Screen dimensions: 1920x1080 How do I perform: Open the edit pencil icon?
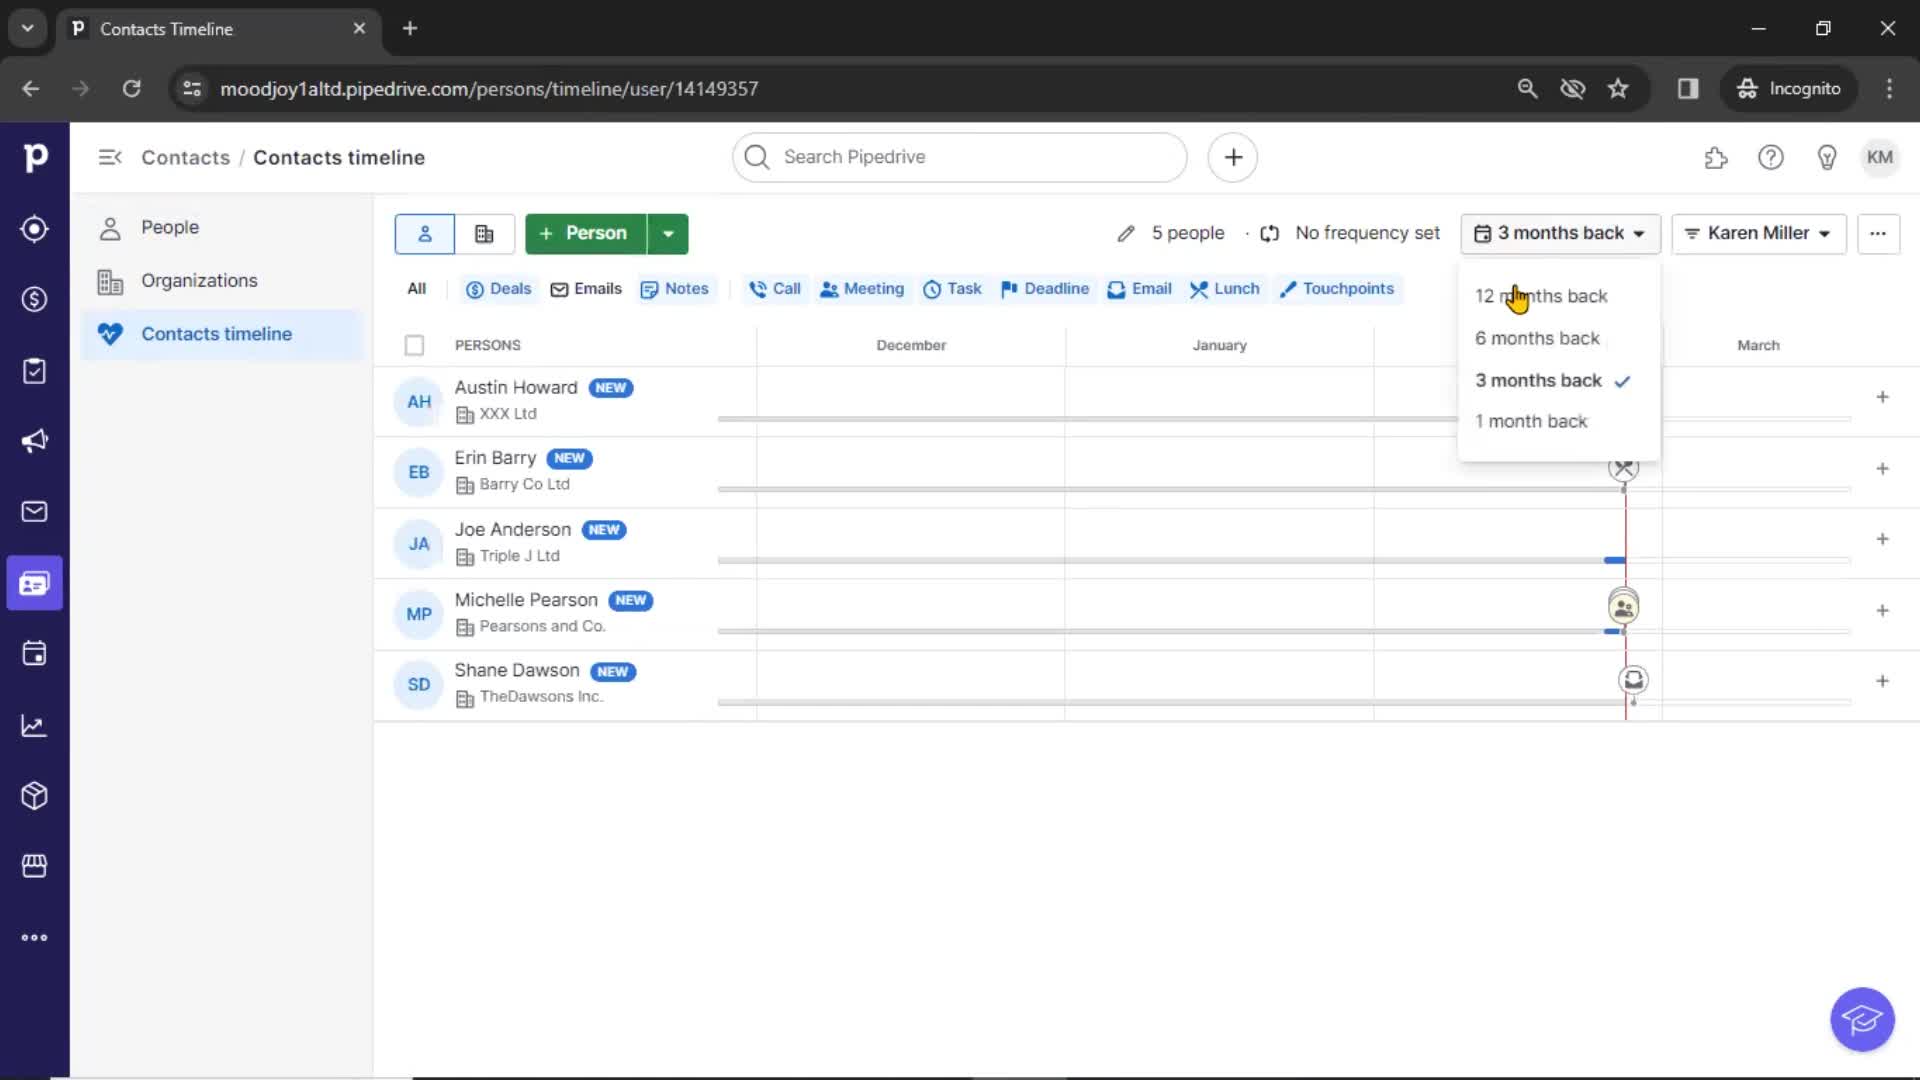(1124, 233)
